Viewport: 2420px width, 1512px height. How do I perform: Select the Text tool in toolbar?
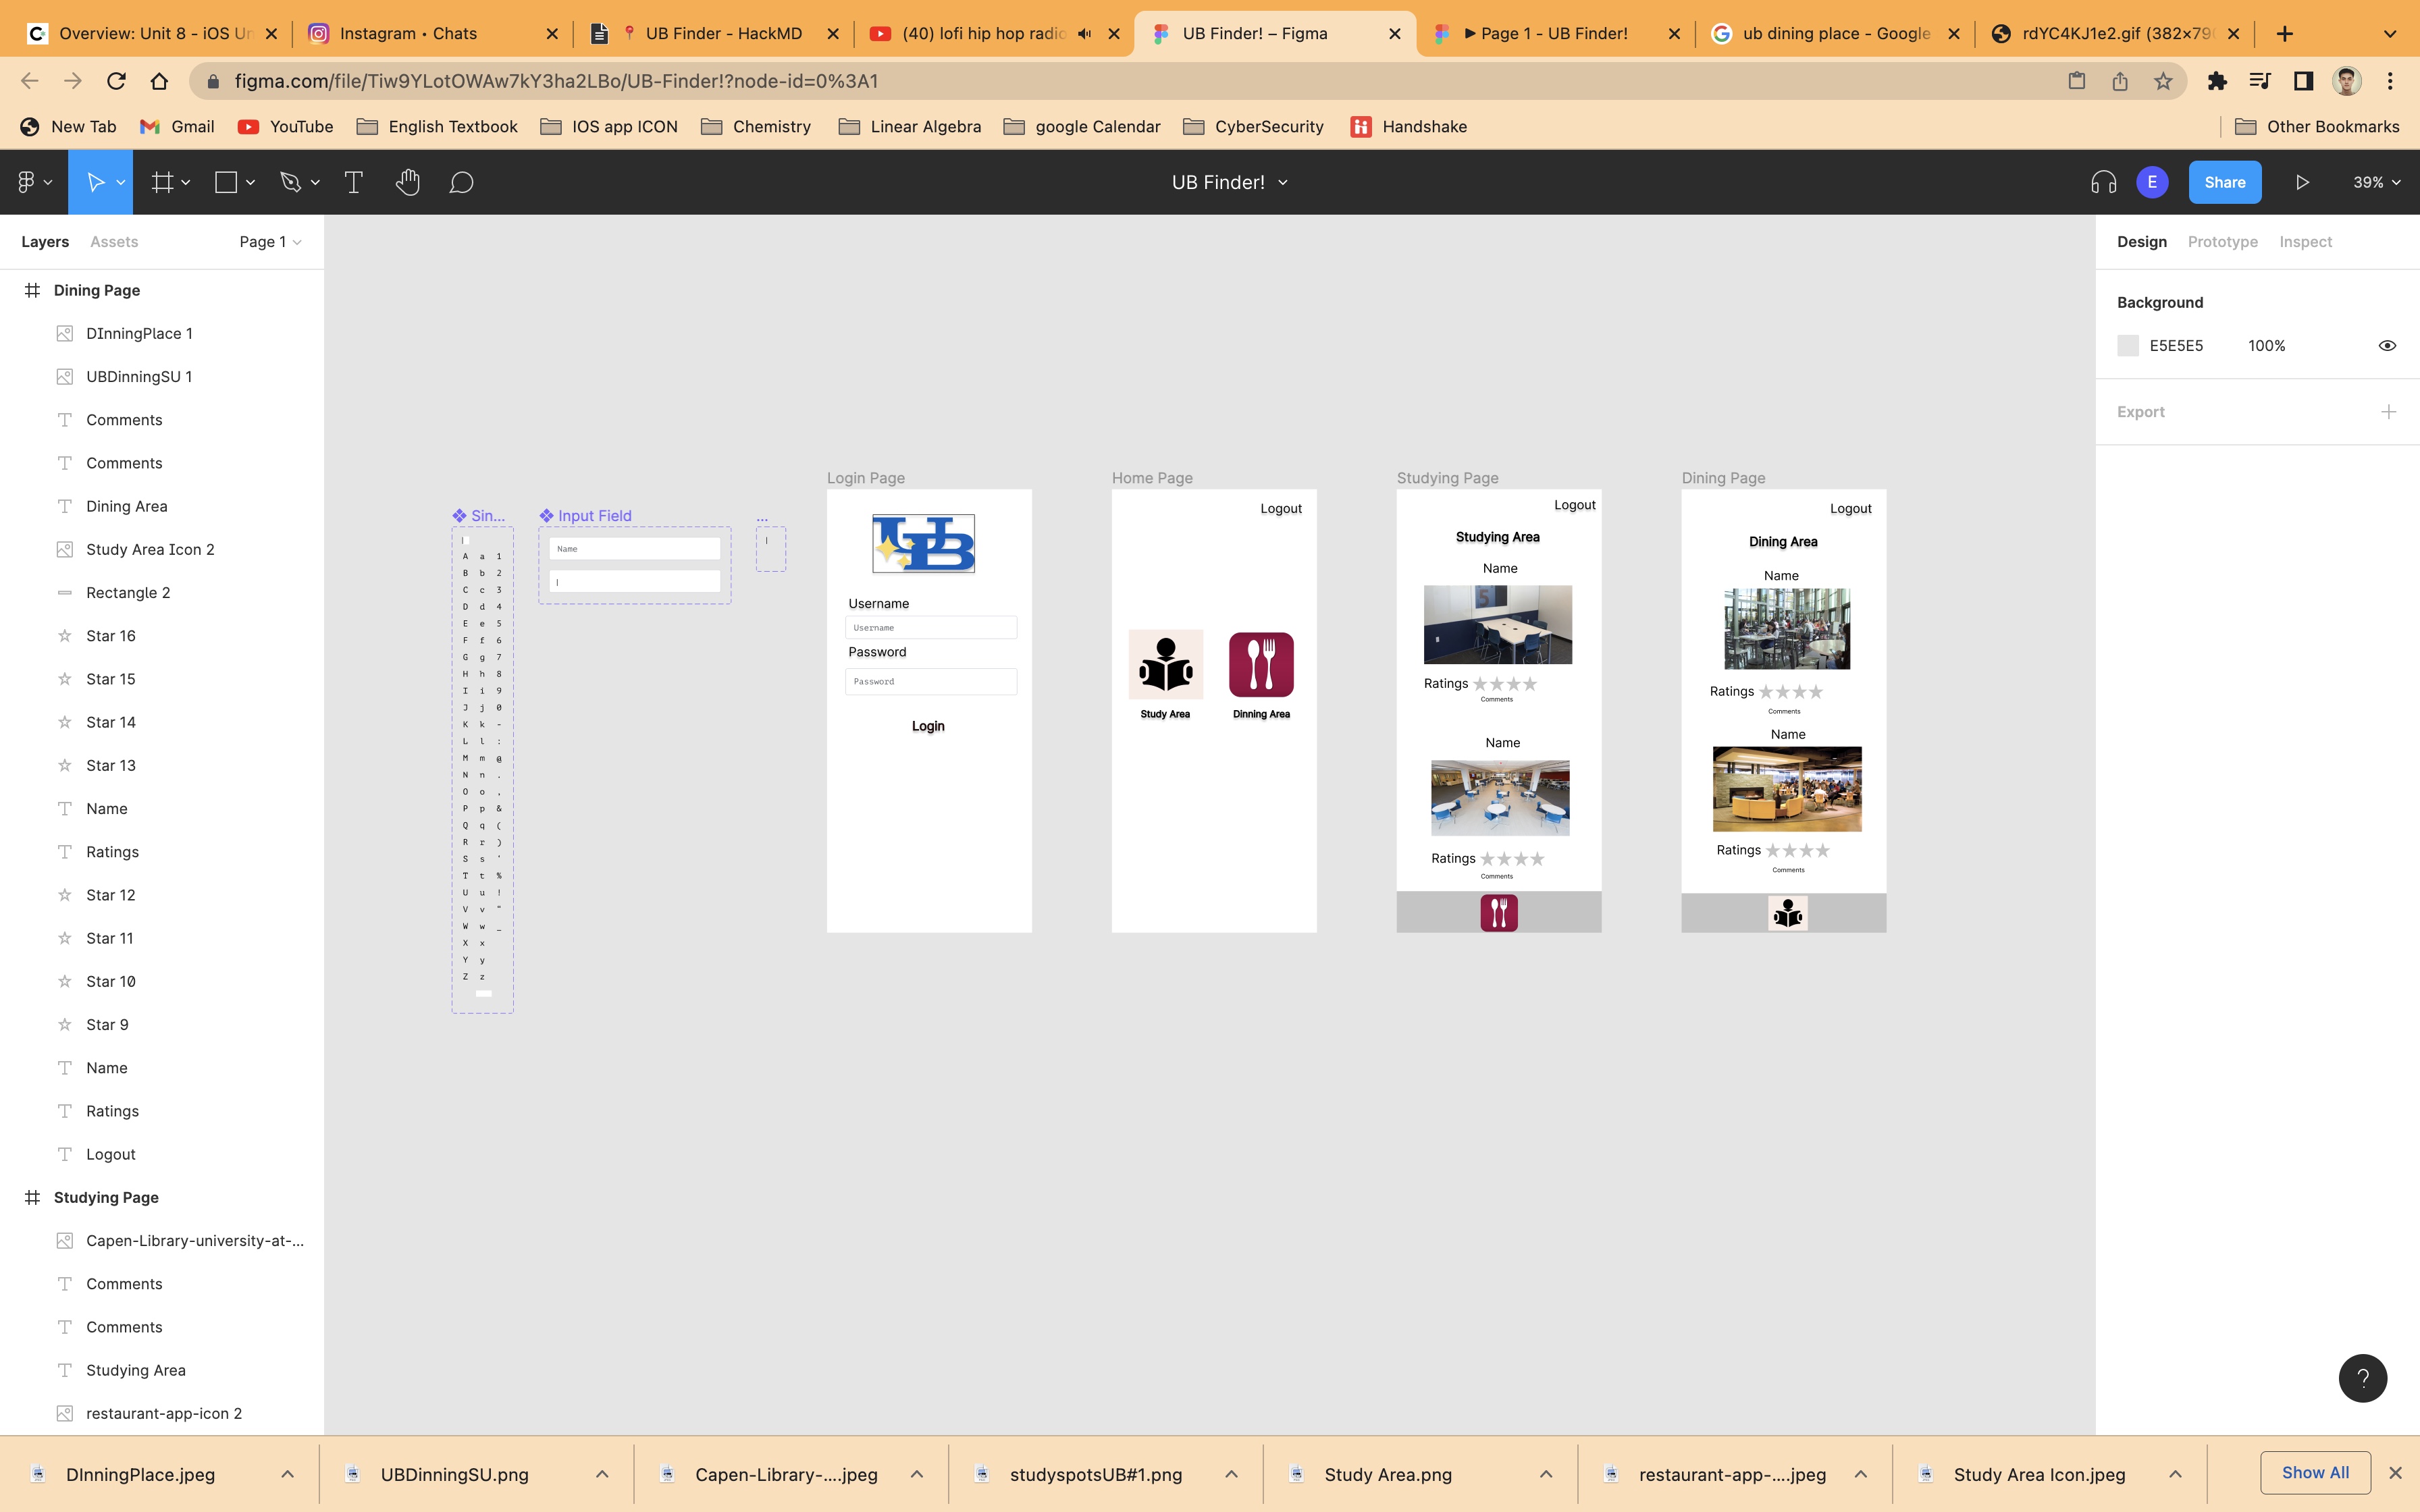click(353, 182)
